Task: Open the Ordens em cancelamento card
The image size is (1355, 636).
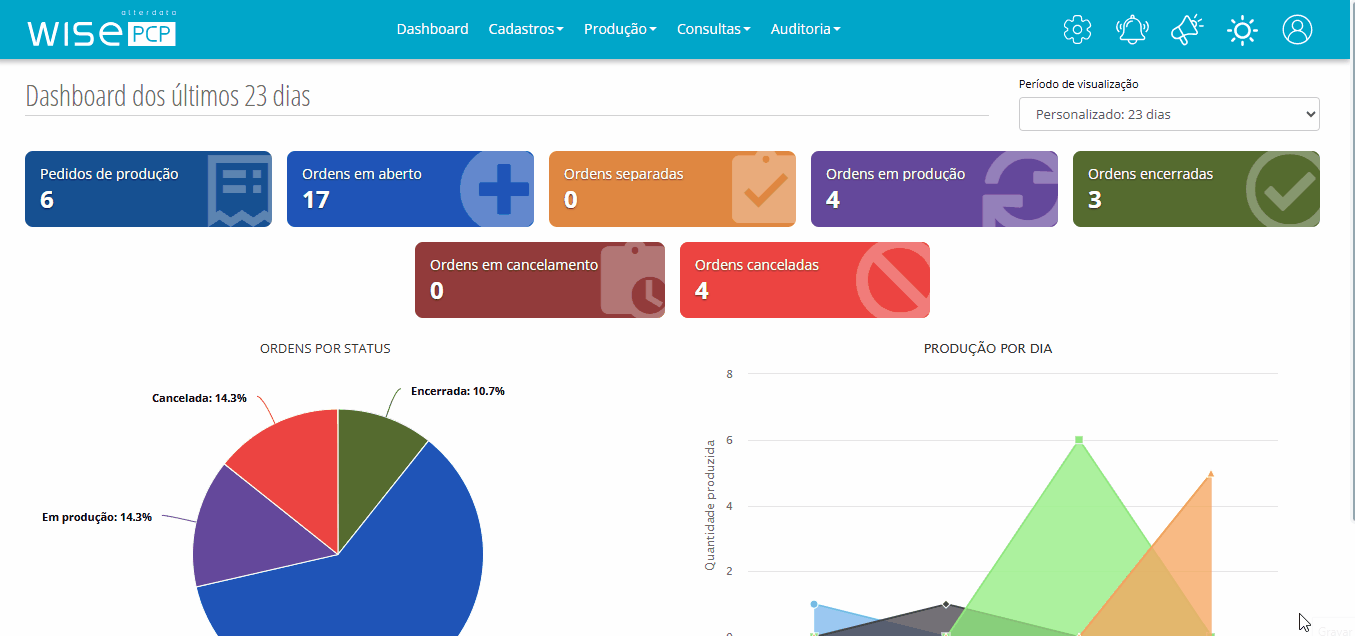Action: [x=540, y=280]
